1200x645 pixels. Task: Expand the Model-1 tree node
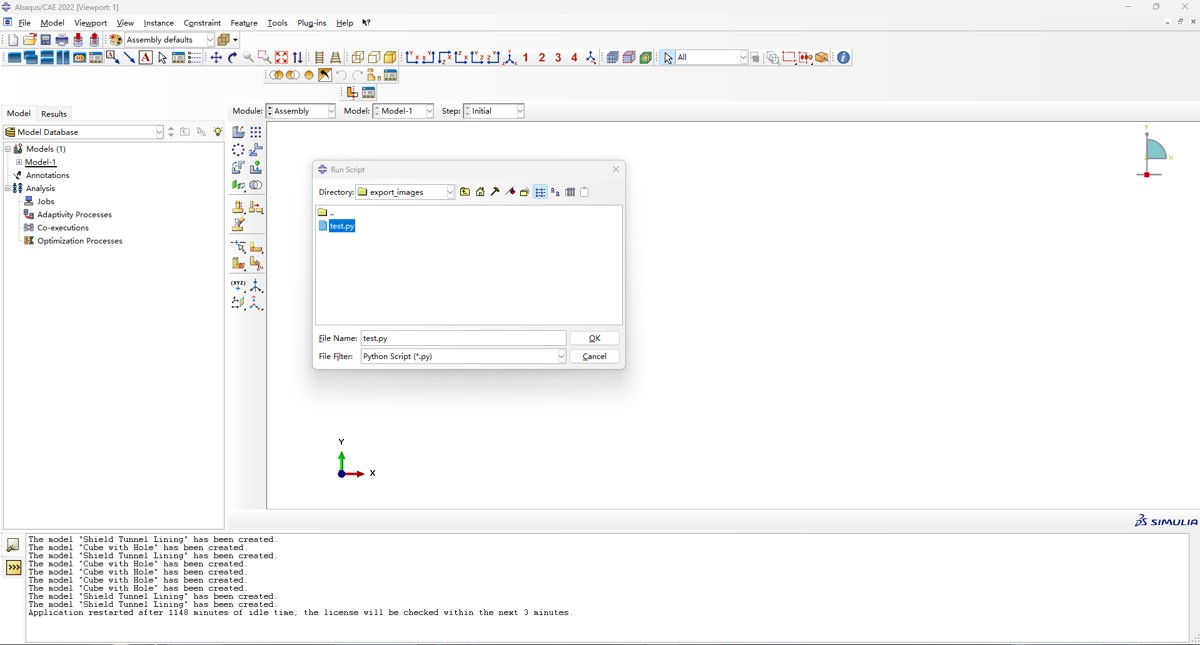pos(18,162)
